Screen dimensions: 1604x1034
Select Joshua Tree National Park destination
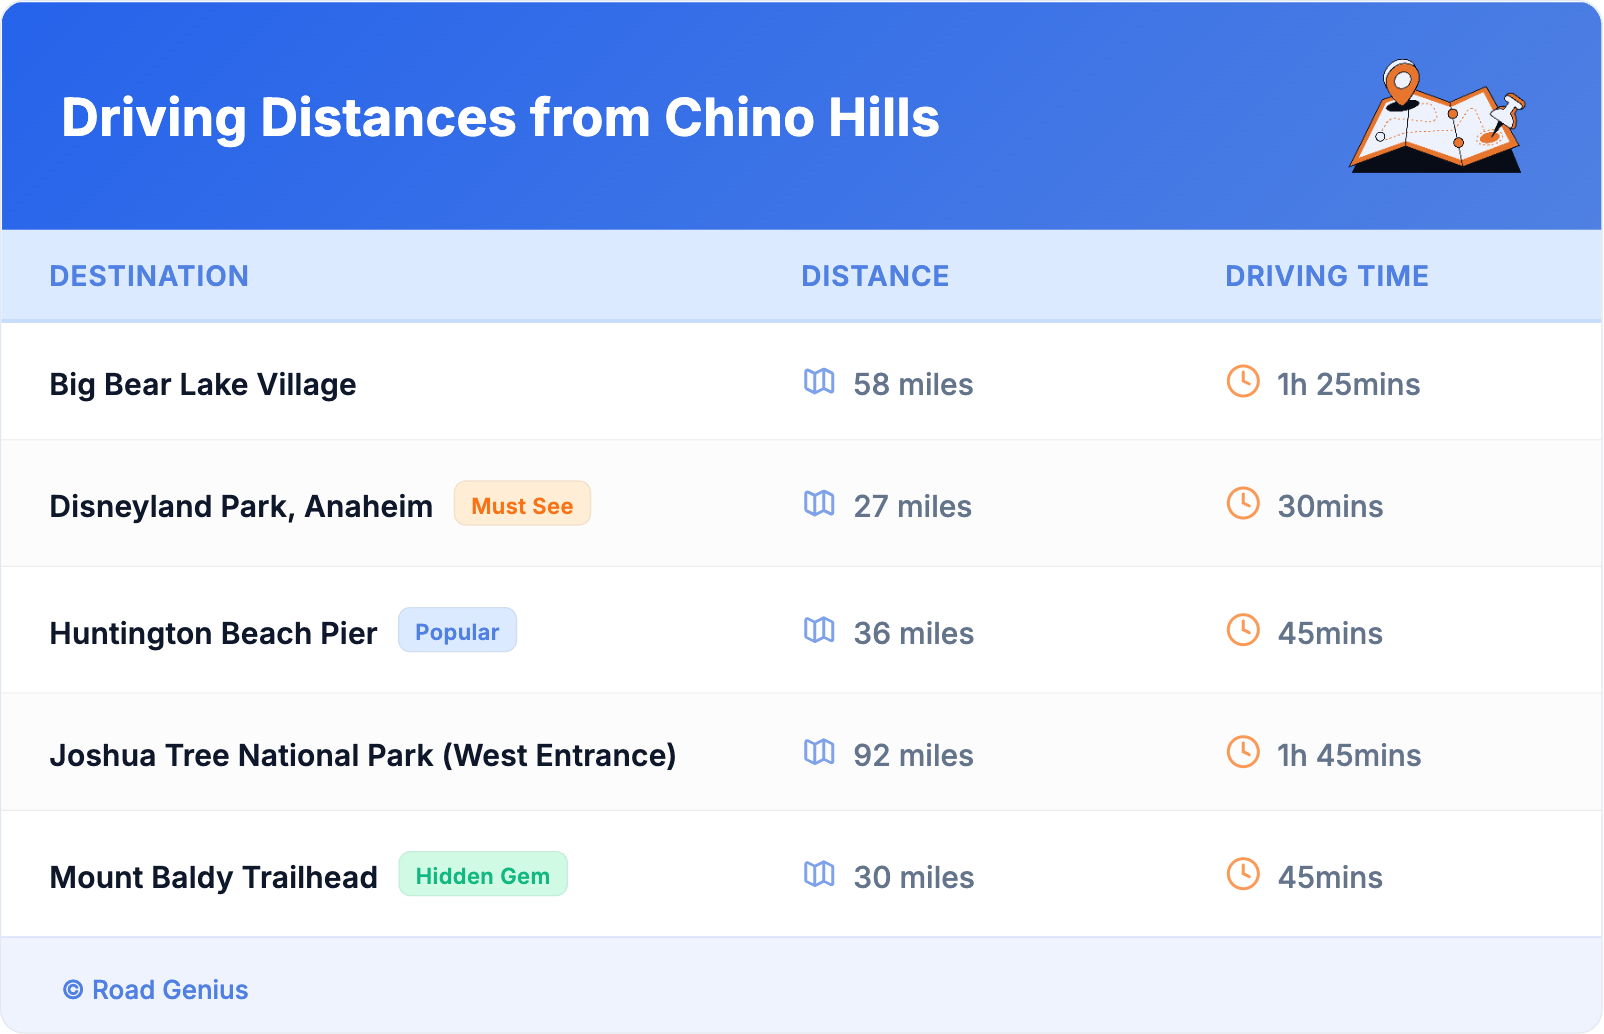point(363,756)
